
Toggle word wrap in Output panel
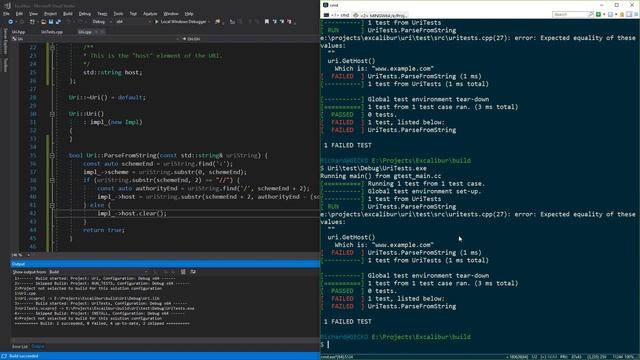click(x=193, y=272)
